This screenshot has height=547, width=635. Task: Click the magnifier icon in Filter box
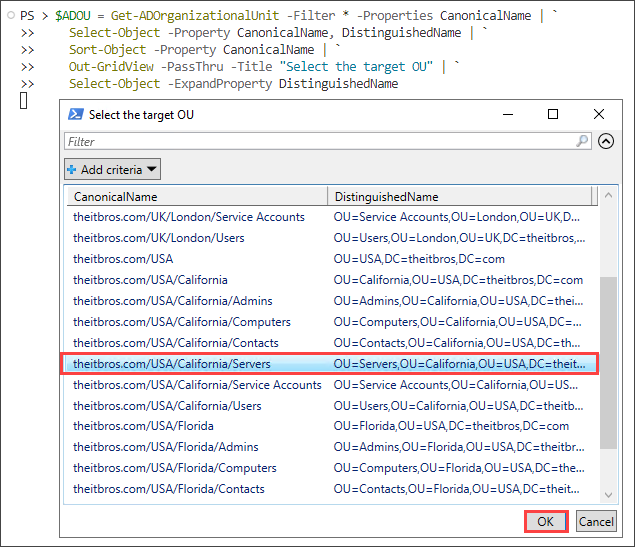click(582, 141)
